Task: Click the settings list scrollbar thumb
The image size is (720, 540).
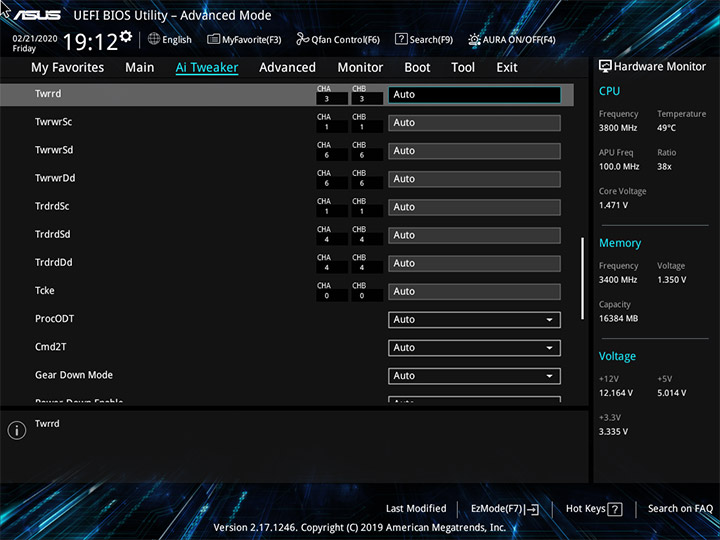Action: coord(582,278)
